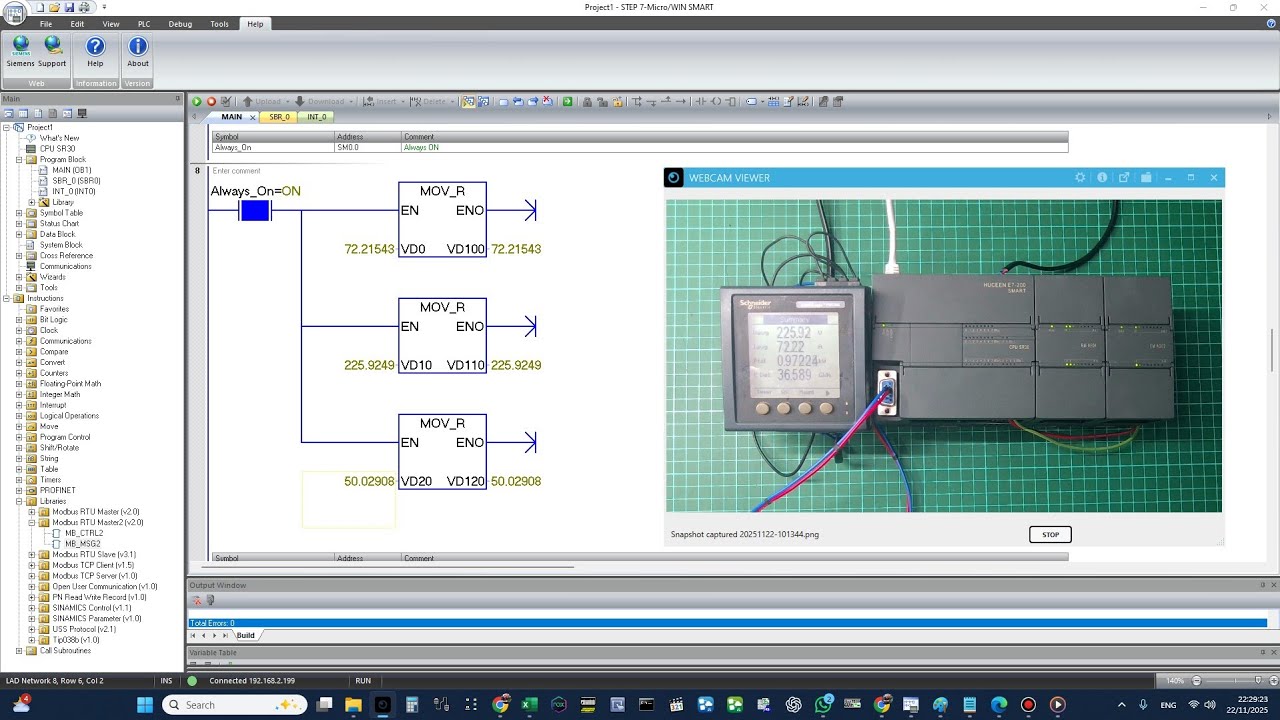Expand the Bit Logic instructions folder
This screenshot has width=1280, height=720.
[19, 320]
